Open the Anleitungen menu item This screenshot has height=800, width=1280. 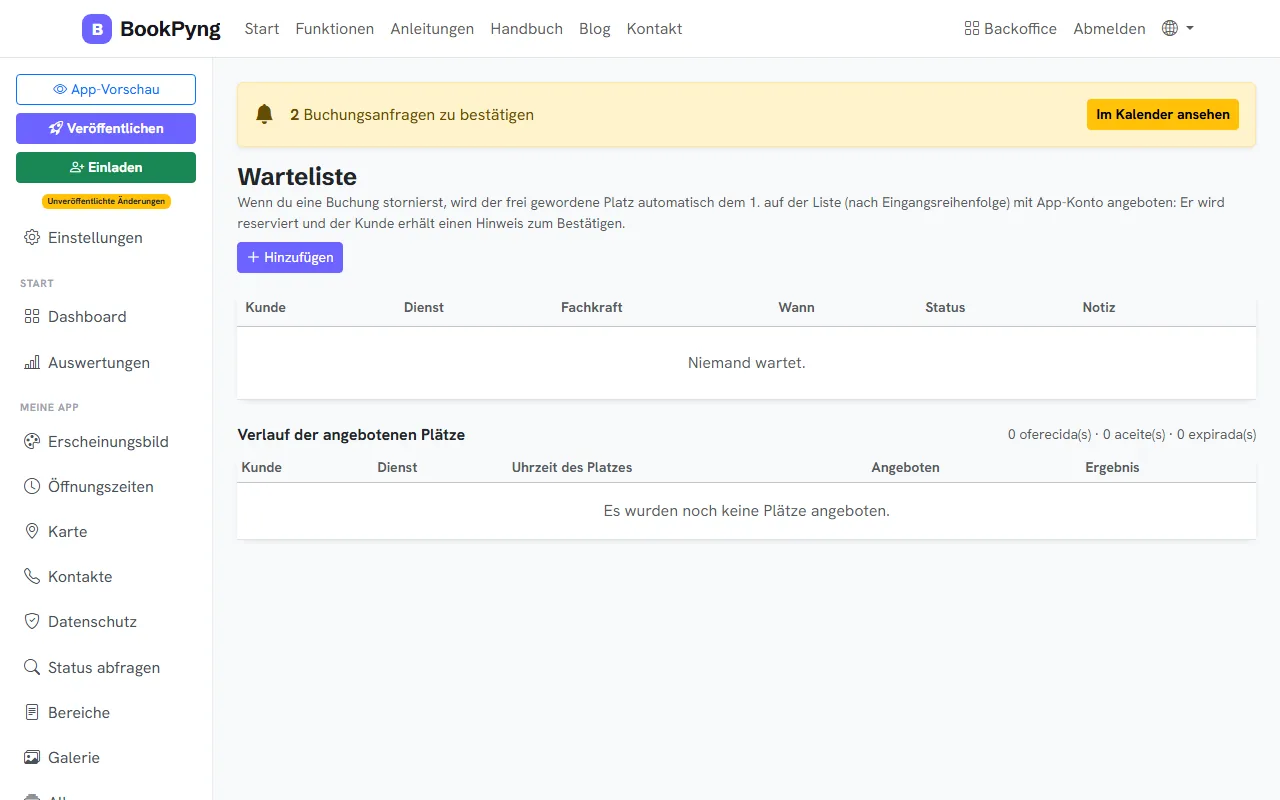tap(432, 29)
